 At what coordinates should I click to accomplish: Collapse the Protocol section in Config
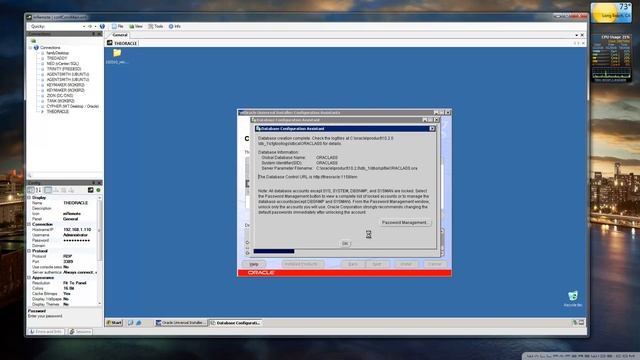(29, 251)
